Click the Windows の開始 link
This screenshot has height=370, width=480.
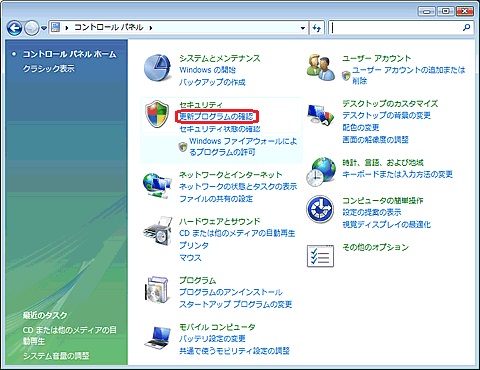207,70
